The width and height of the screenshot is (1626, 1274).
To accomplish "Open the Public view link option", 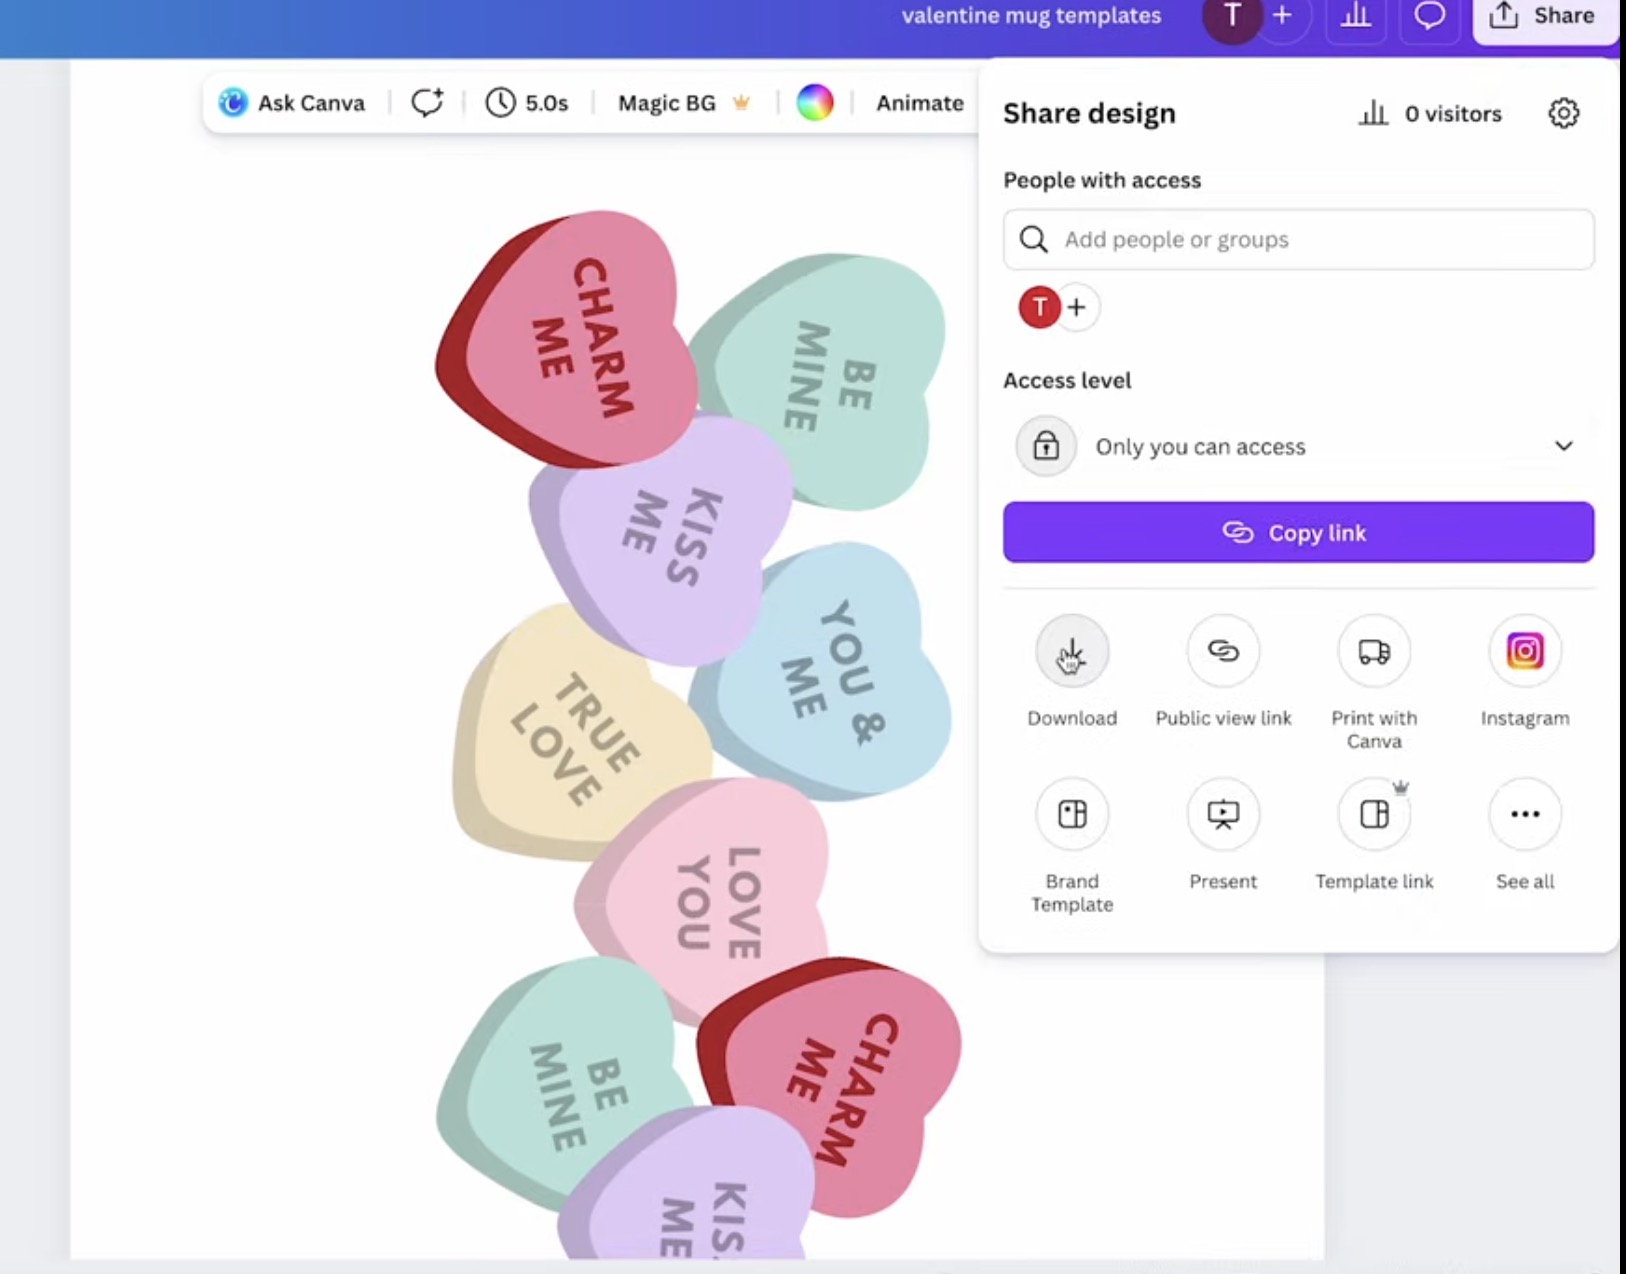I will click(x=1223, y=652).
